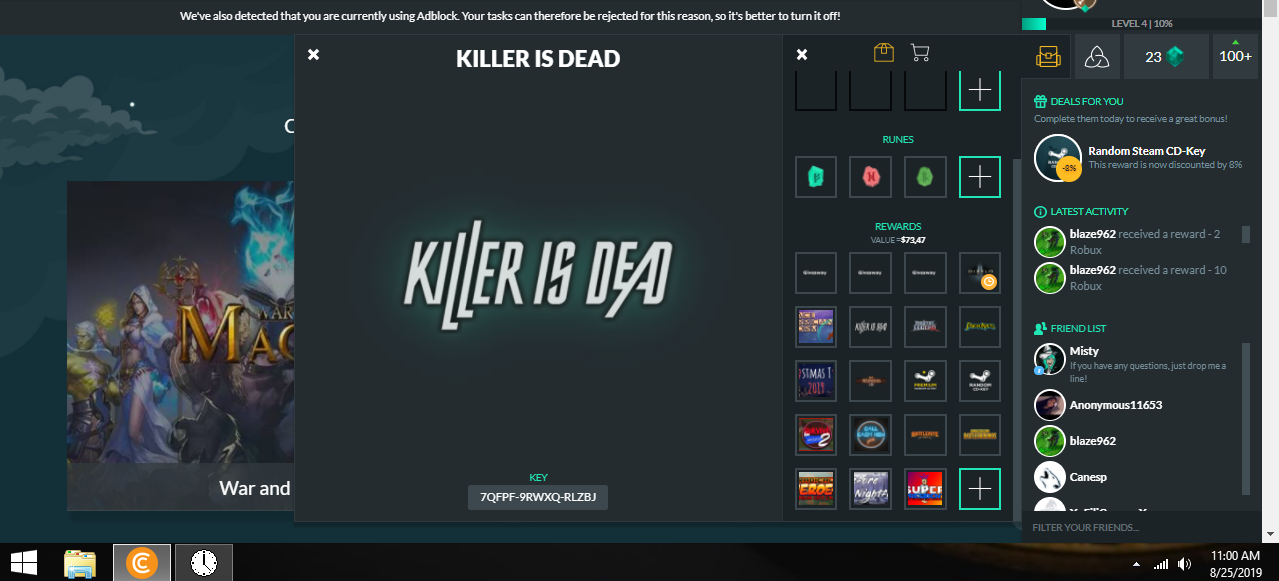Select the Battlegrounds reward tile
This screenshot has height=581, width=1279.
click(x=979, y=435)
